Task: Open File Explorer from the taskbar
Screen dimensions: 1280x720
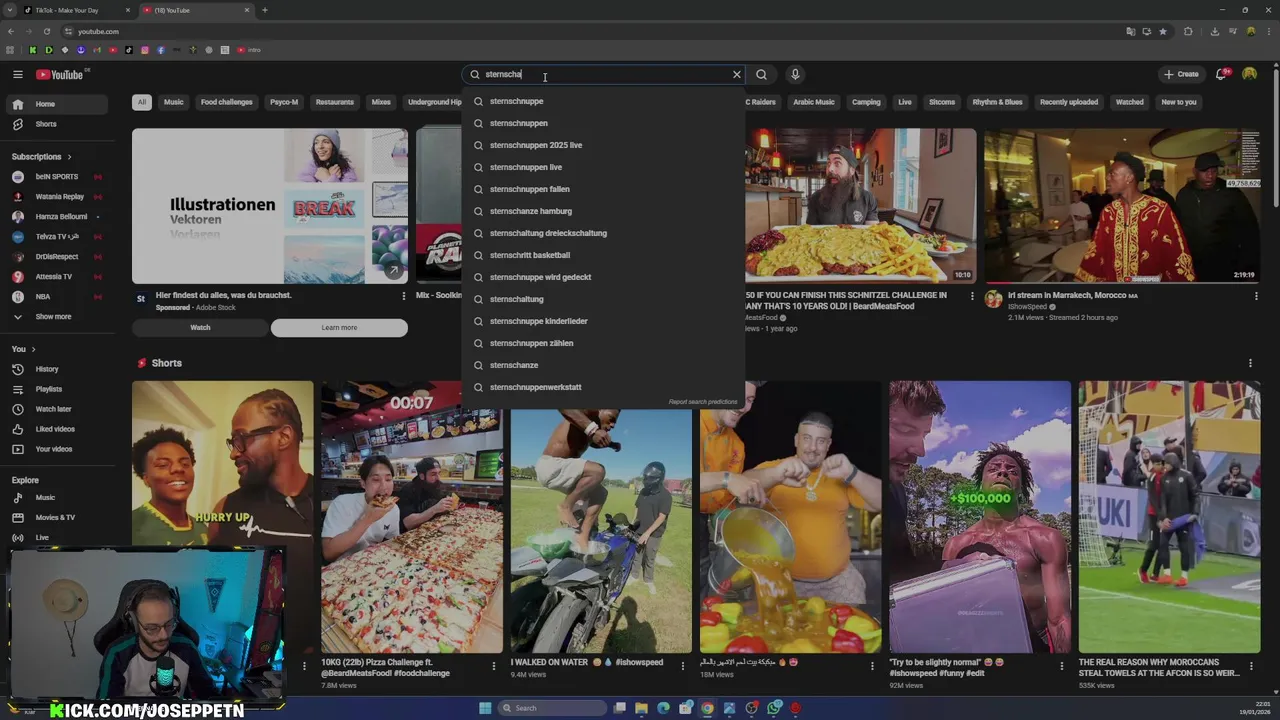Action: pos(642,708)
